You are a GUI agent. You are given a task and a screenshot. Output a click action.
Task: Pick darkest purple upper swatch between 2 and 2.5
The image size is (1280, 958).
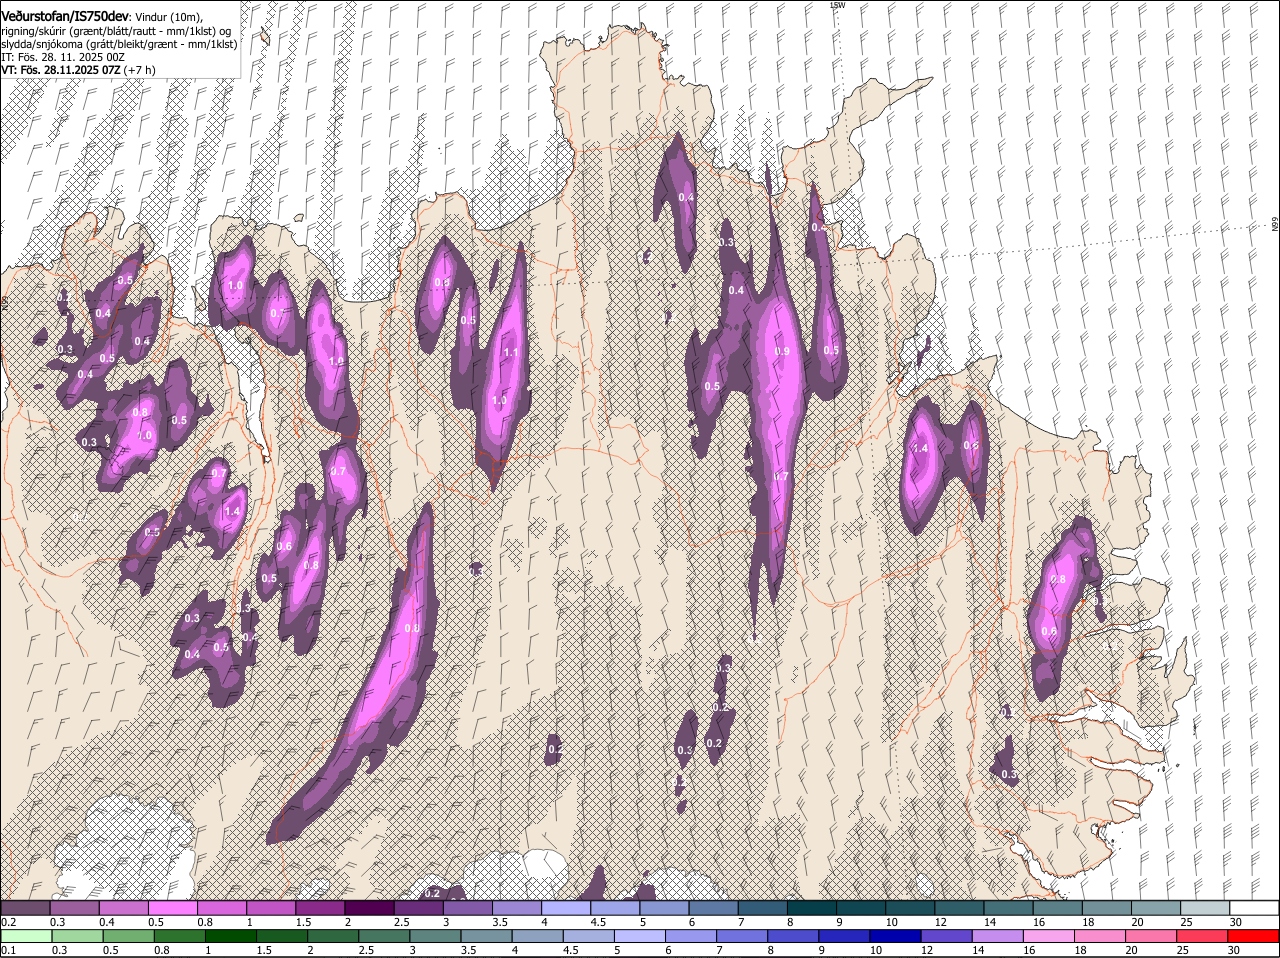(369, 908)
